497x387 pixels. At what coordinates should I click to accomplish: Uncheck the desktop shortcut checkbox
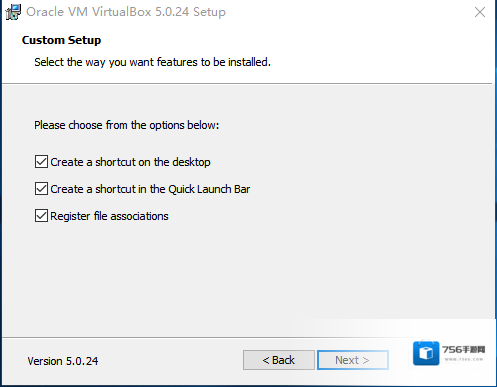click(41, 162)
